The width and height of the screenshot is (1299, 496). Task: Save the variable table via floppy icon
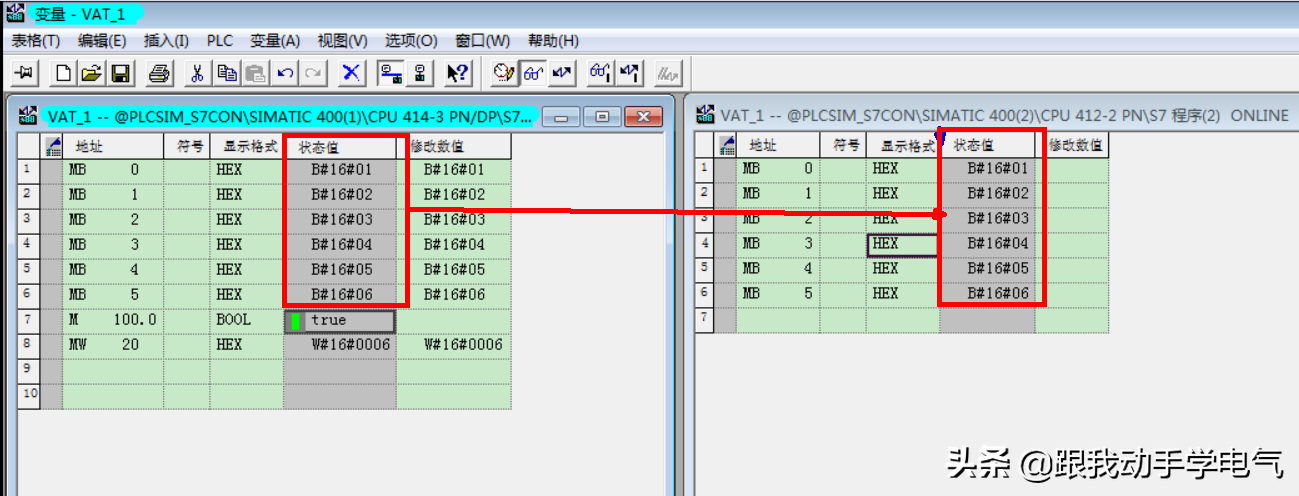click(x=120, y=73)
